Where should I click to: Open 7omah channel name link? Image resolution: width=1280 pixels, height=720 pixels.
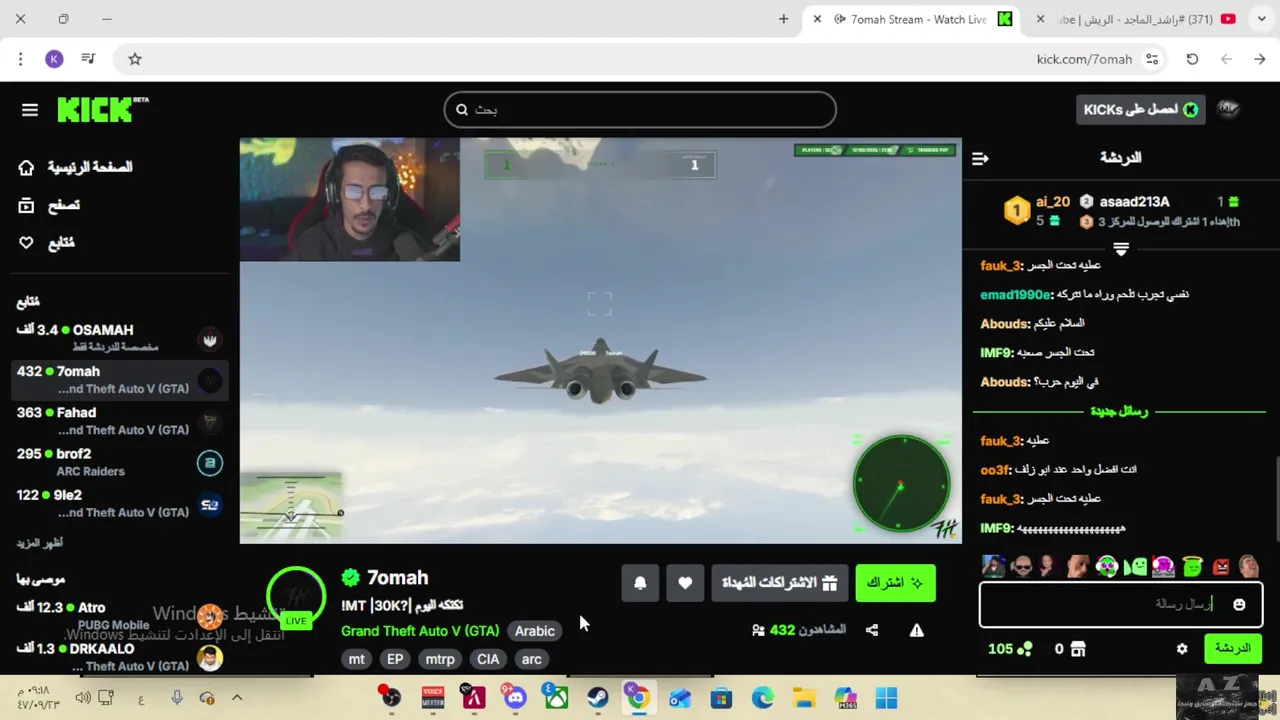tap(397, 578)
